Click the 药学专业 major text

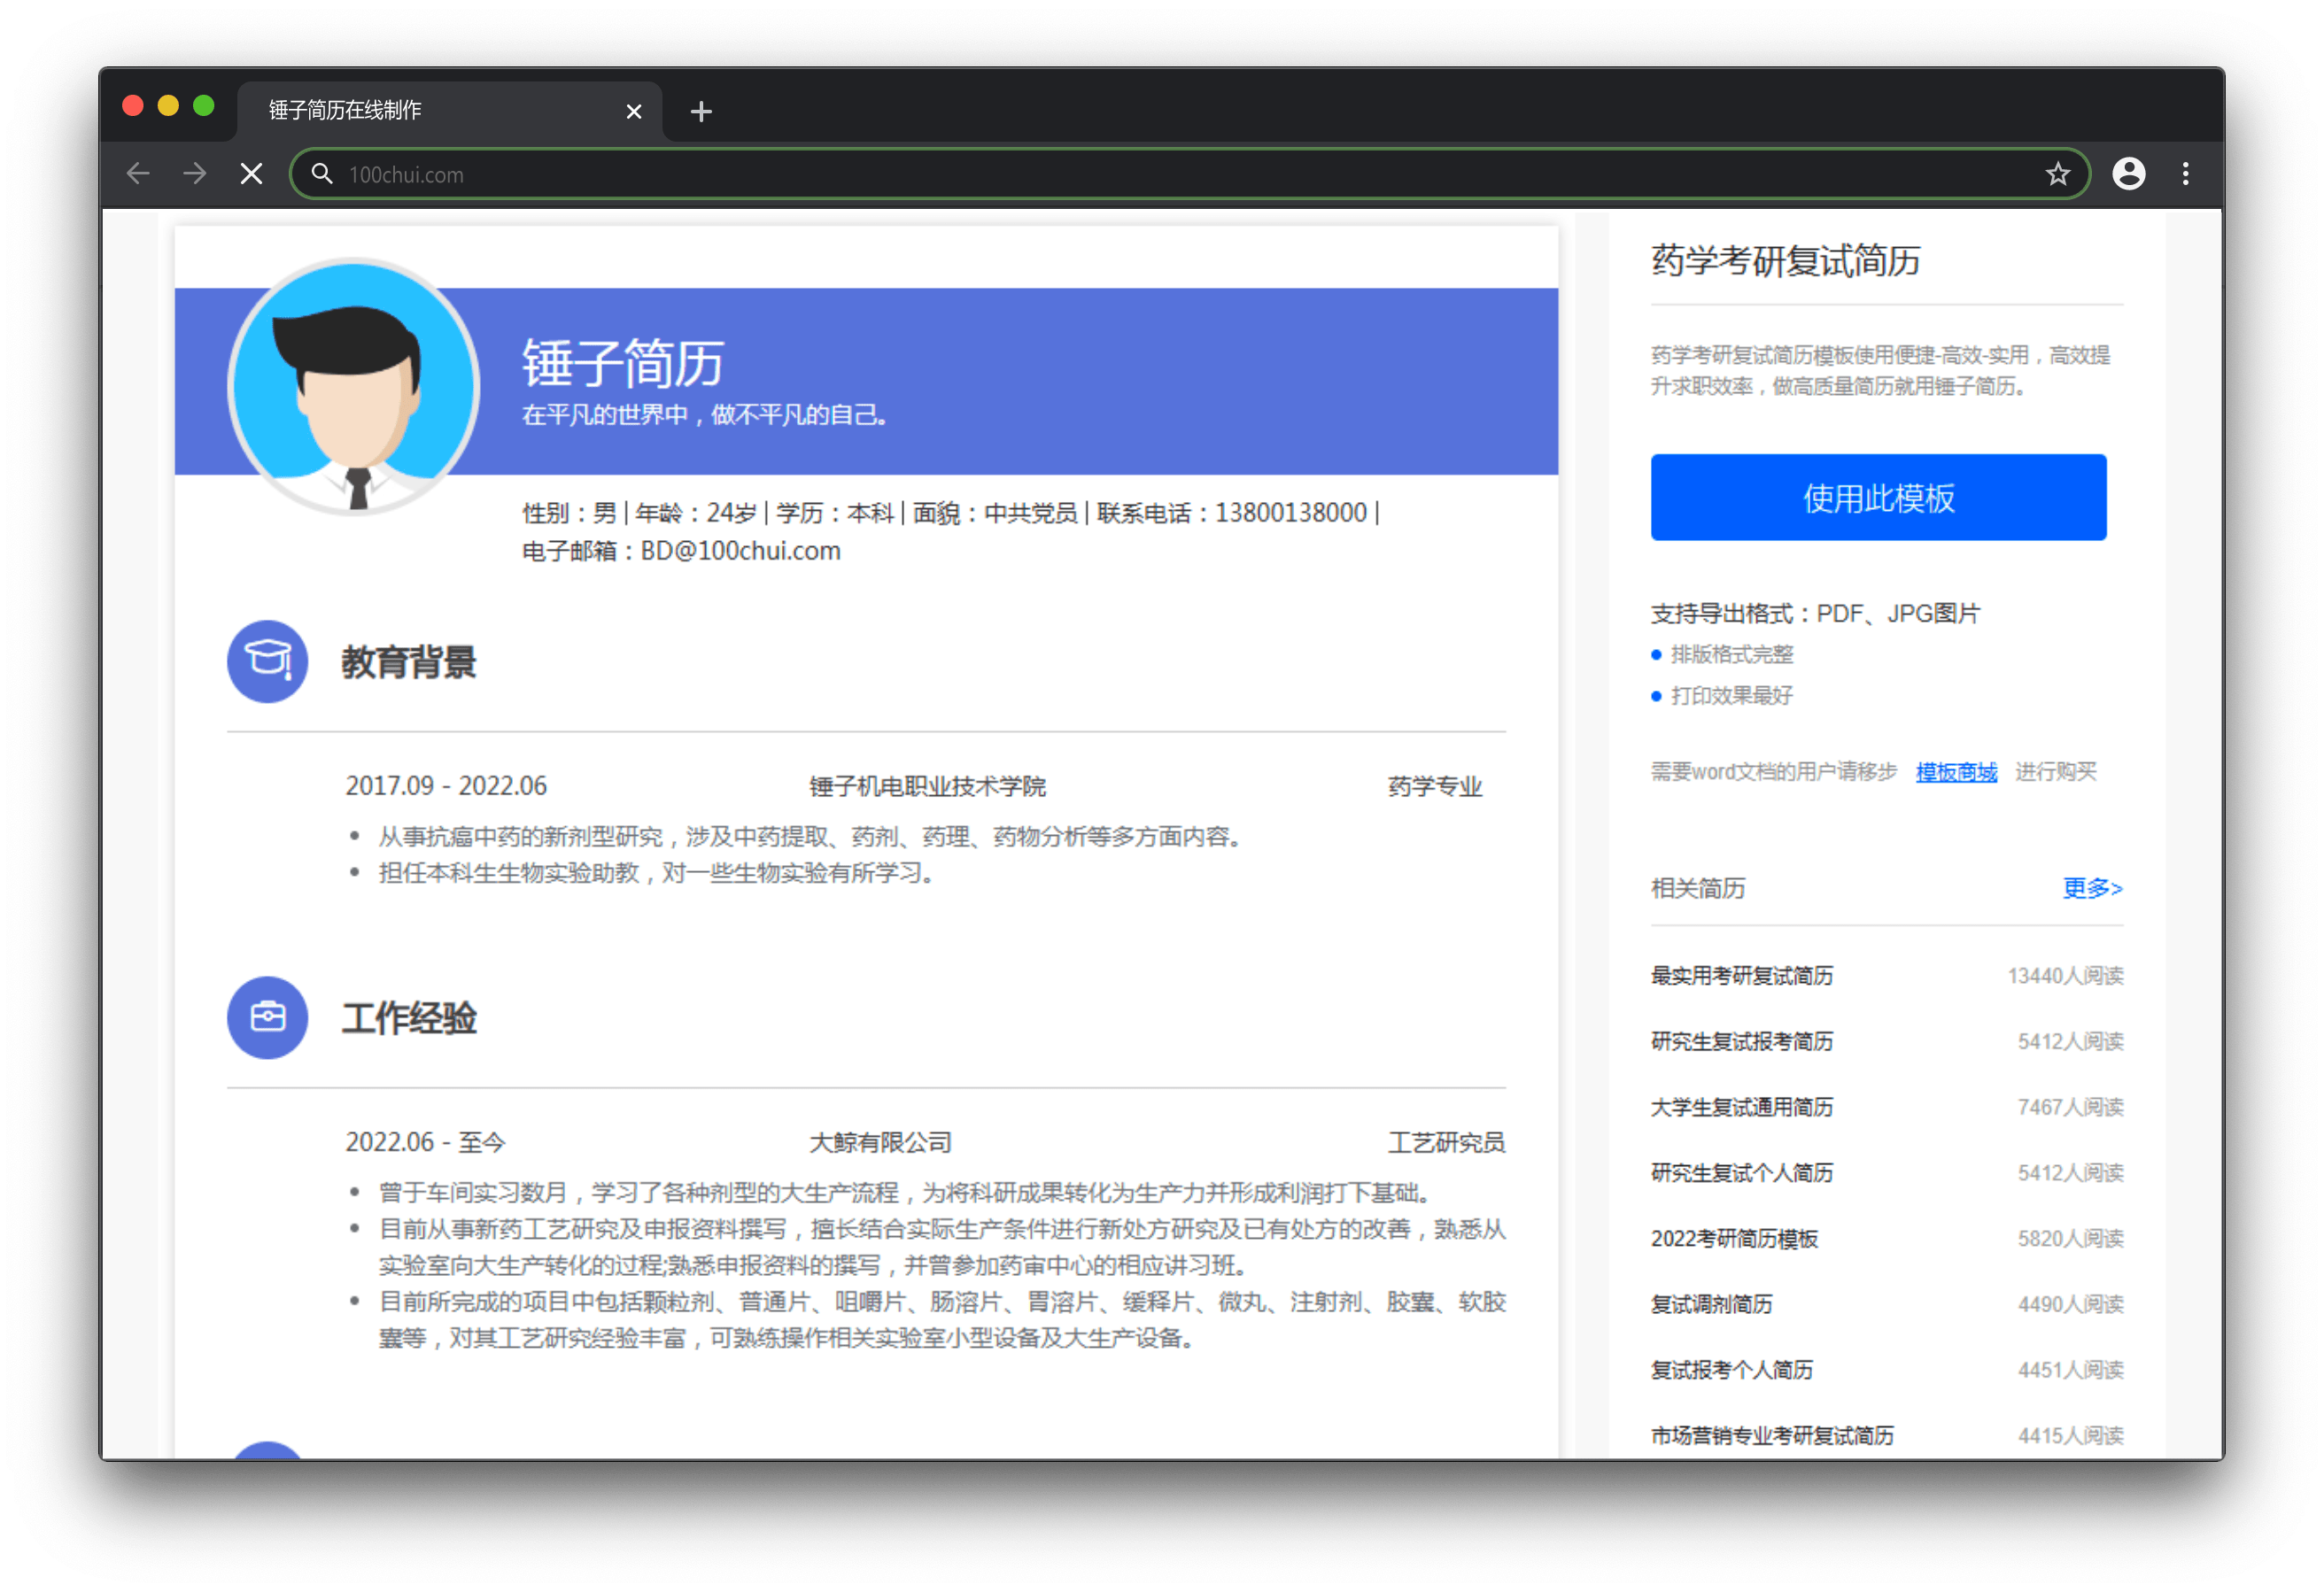pyautogui.click(x=1434, y=786)
